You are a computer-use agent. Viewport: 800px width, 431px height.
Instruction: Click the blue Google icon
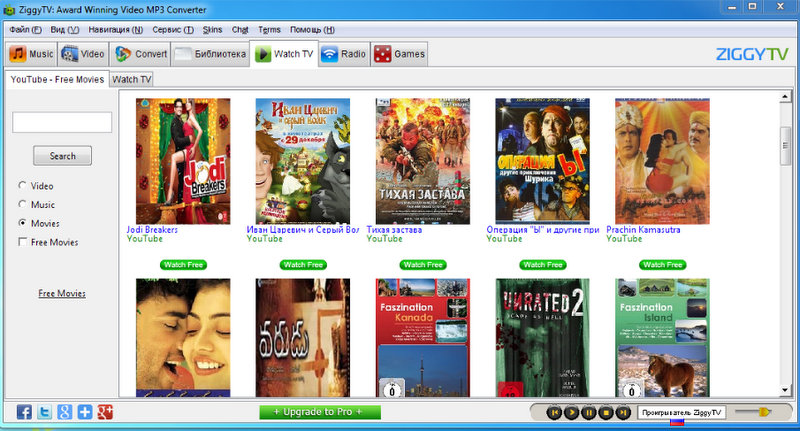[x=64, y=412]
